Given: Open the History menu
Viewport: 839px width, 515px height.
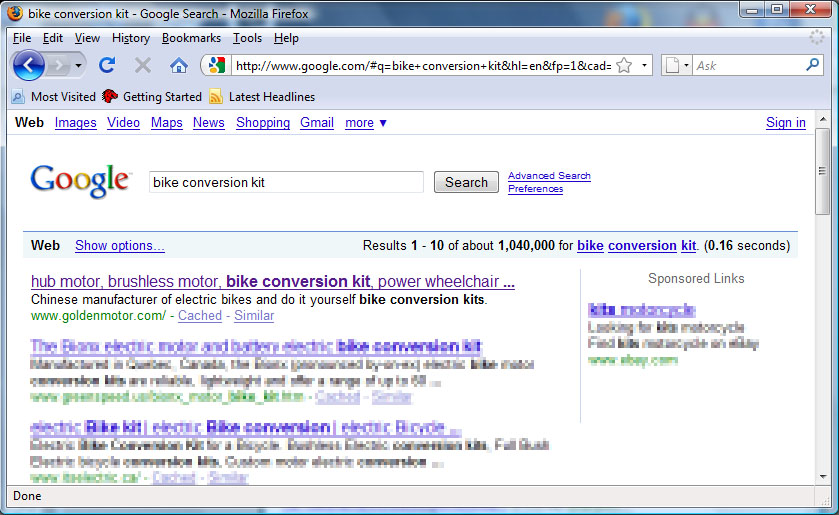Looking at the screenshot, I should coord(131,38).
